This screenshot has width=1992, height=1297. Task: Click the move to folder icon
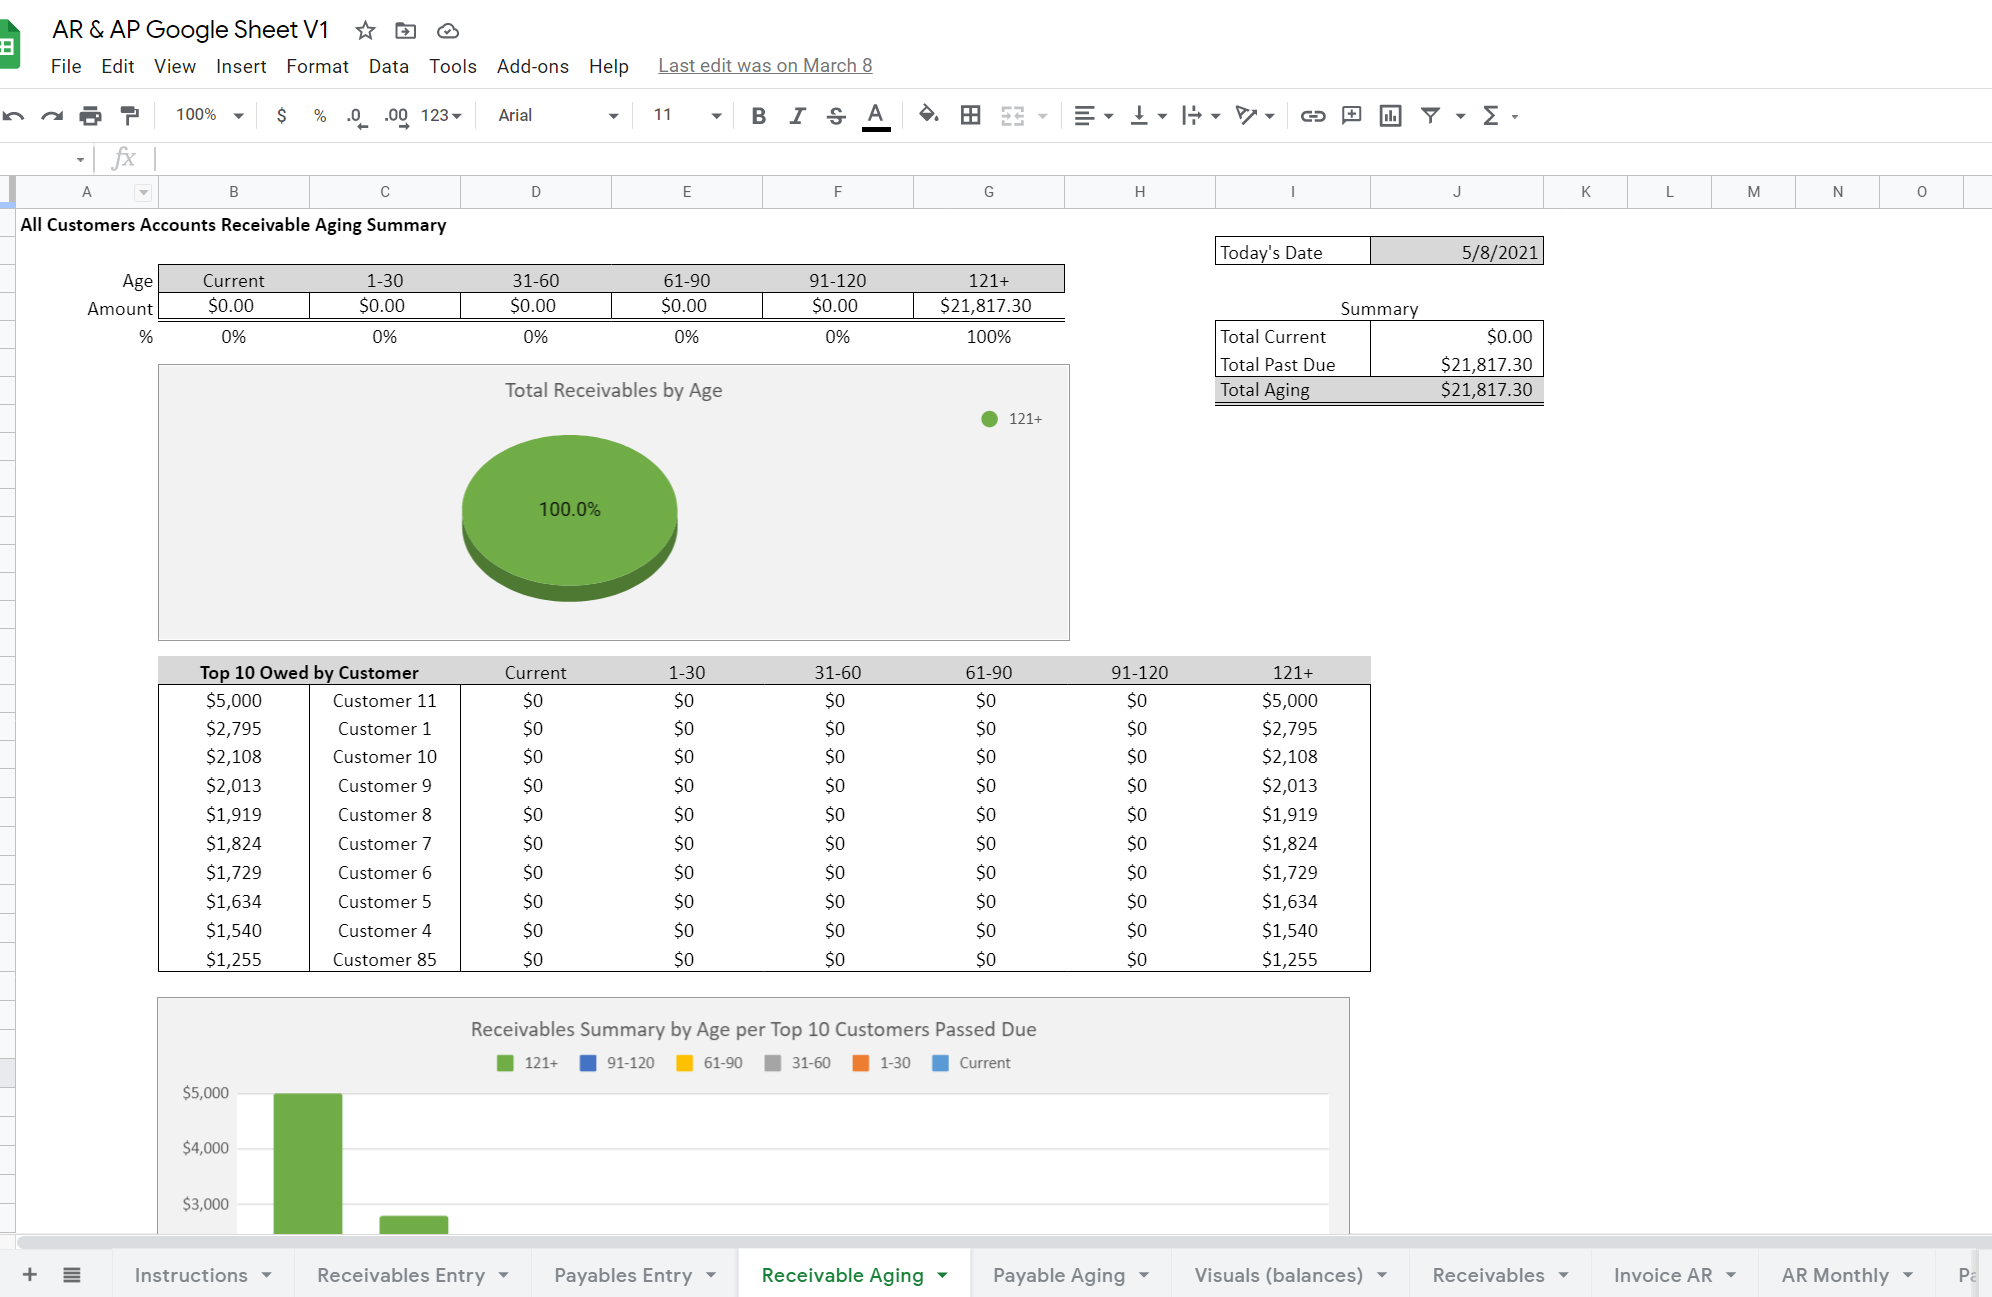tap(405, 31)
